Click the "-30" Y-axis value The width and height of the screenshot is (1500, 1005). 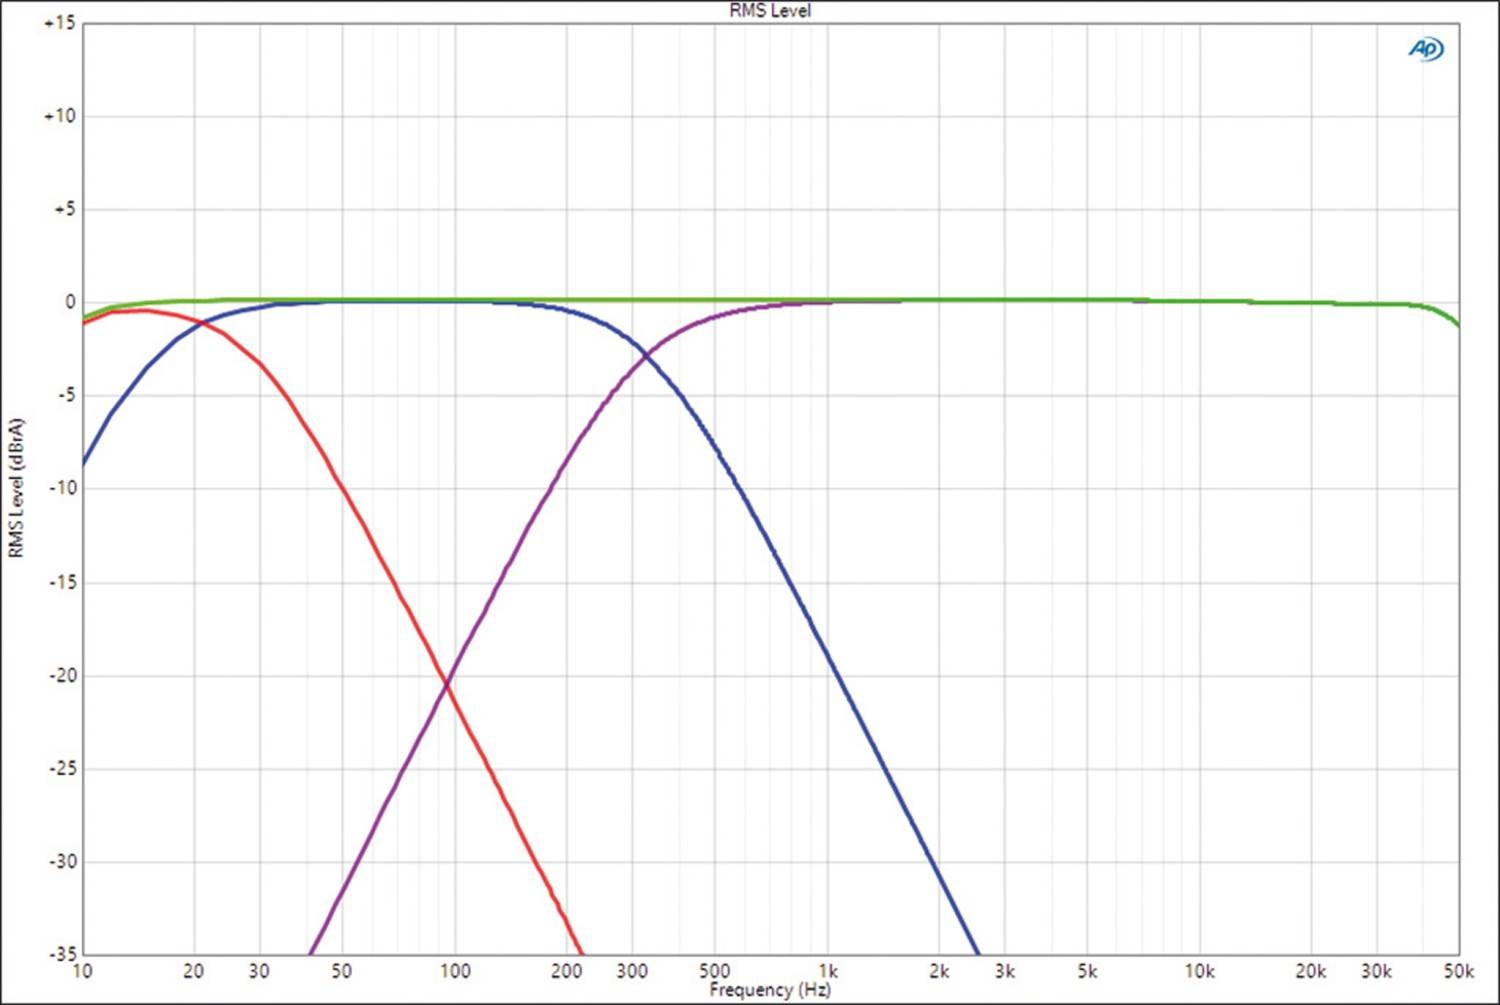62,861
